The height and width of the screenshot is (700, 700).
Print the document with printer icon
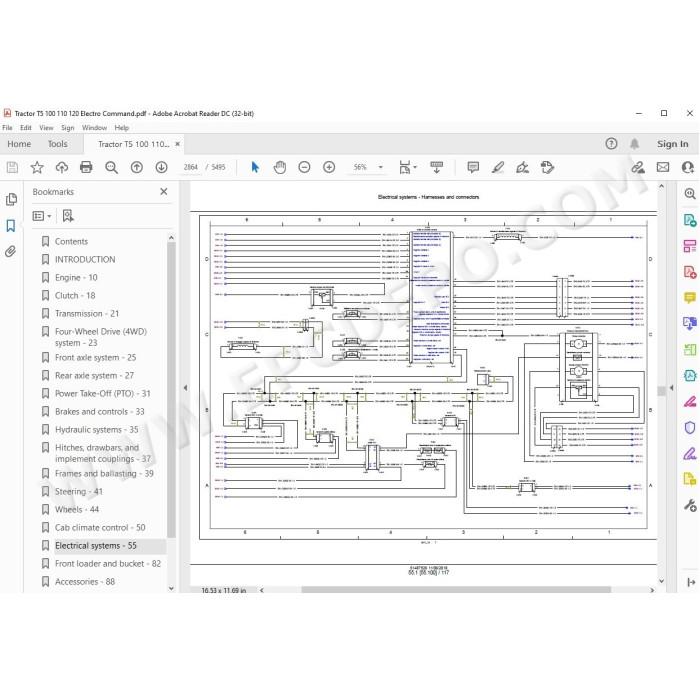point(86,167)
